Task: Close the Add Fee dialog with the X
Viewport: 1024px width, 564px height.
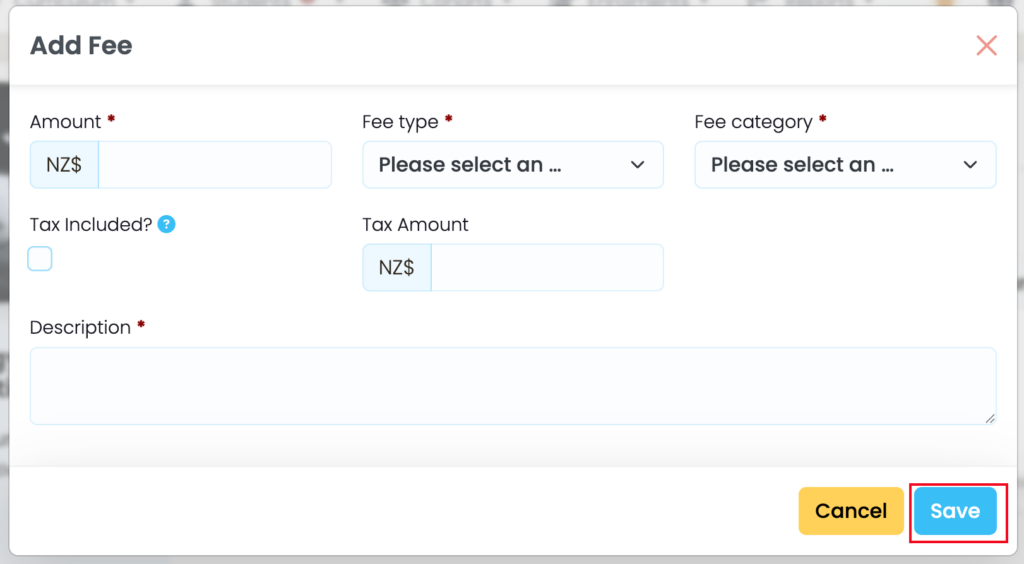Action: 986,45
